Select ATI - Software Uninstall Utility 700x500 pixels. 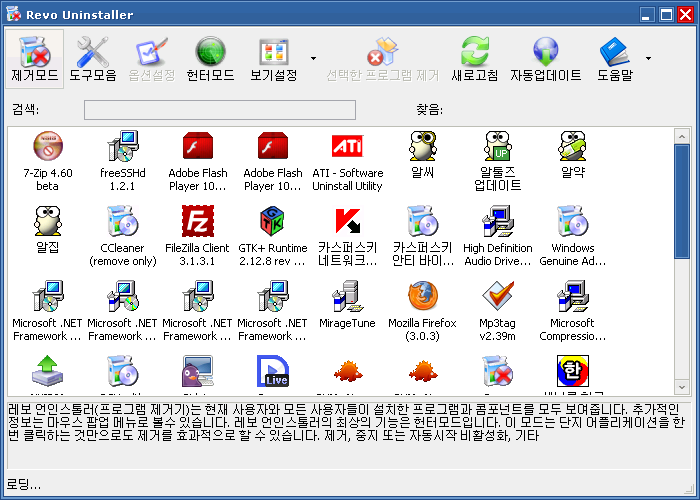pos(347,162)
